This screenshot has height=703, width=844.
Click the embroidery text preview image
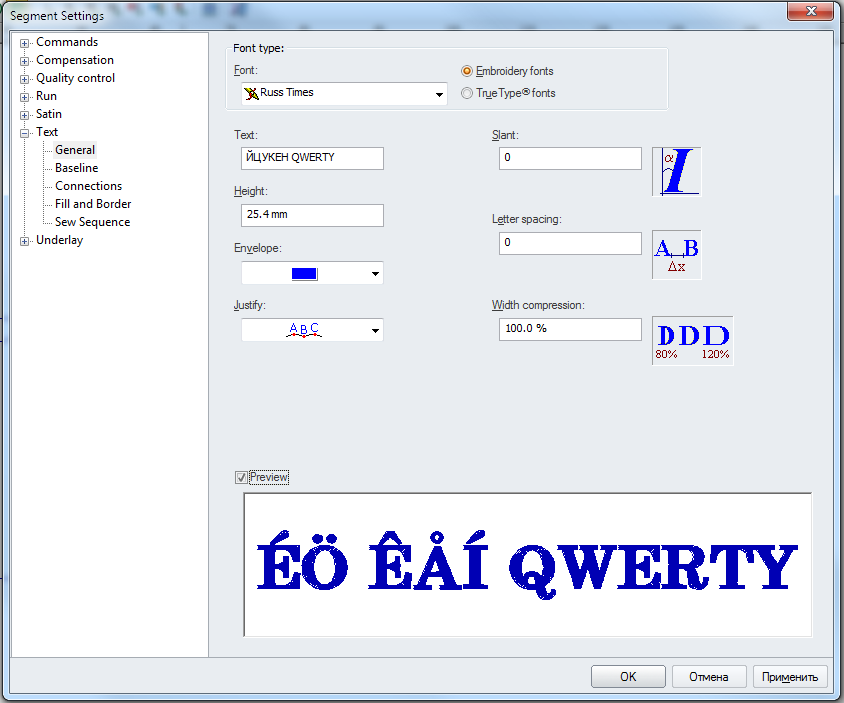click(527, 564)
